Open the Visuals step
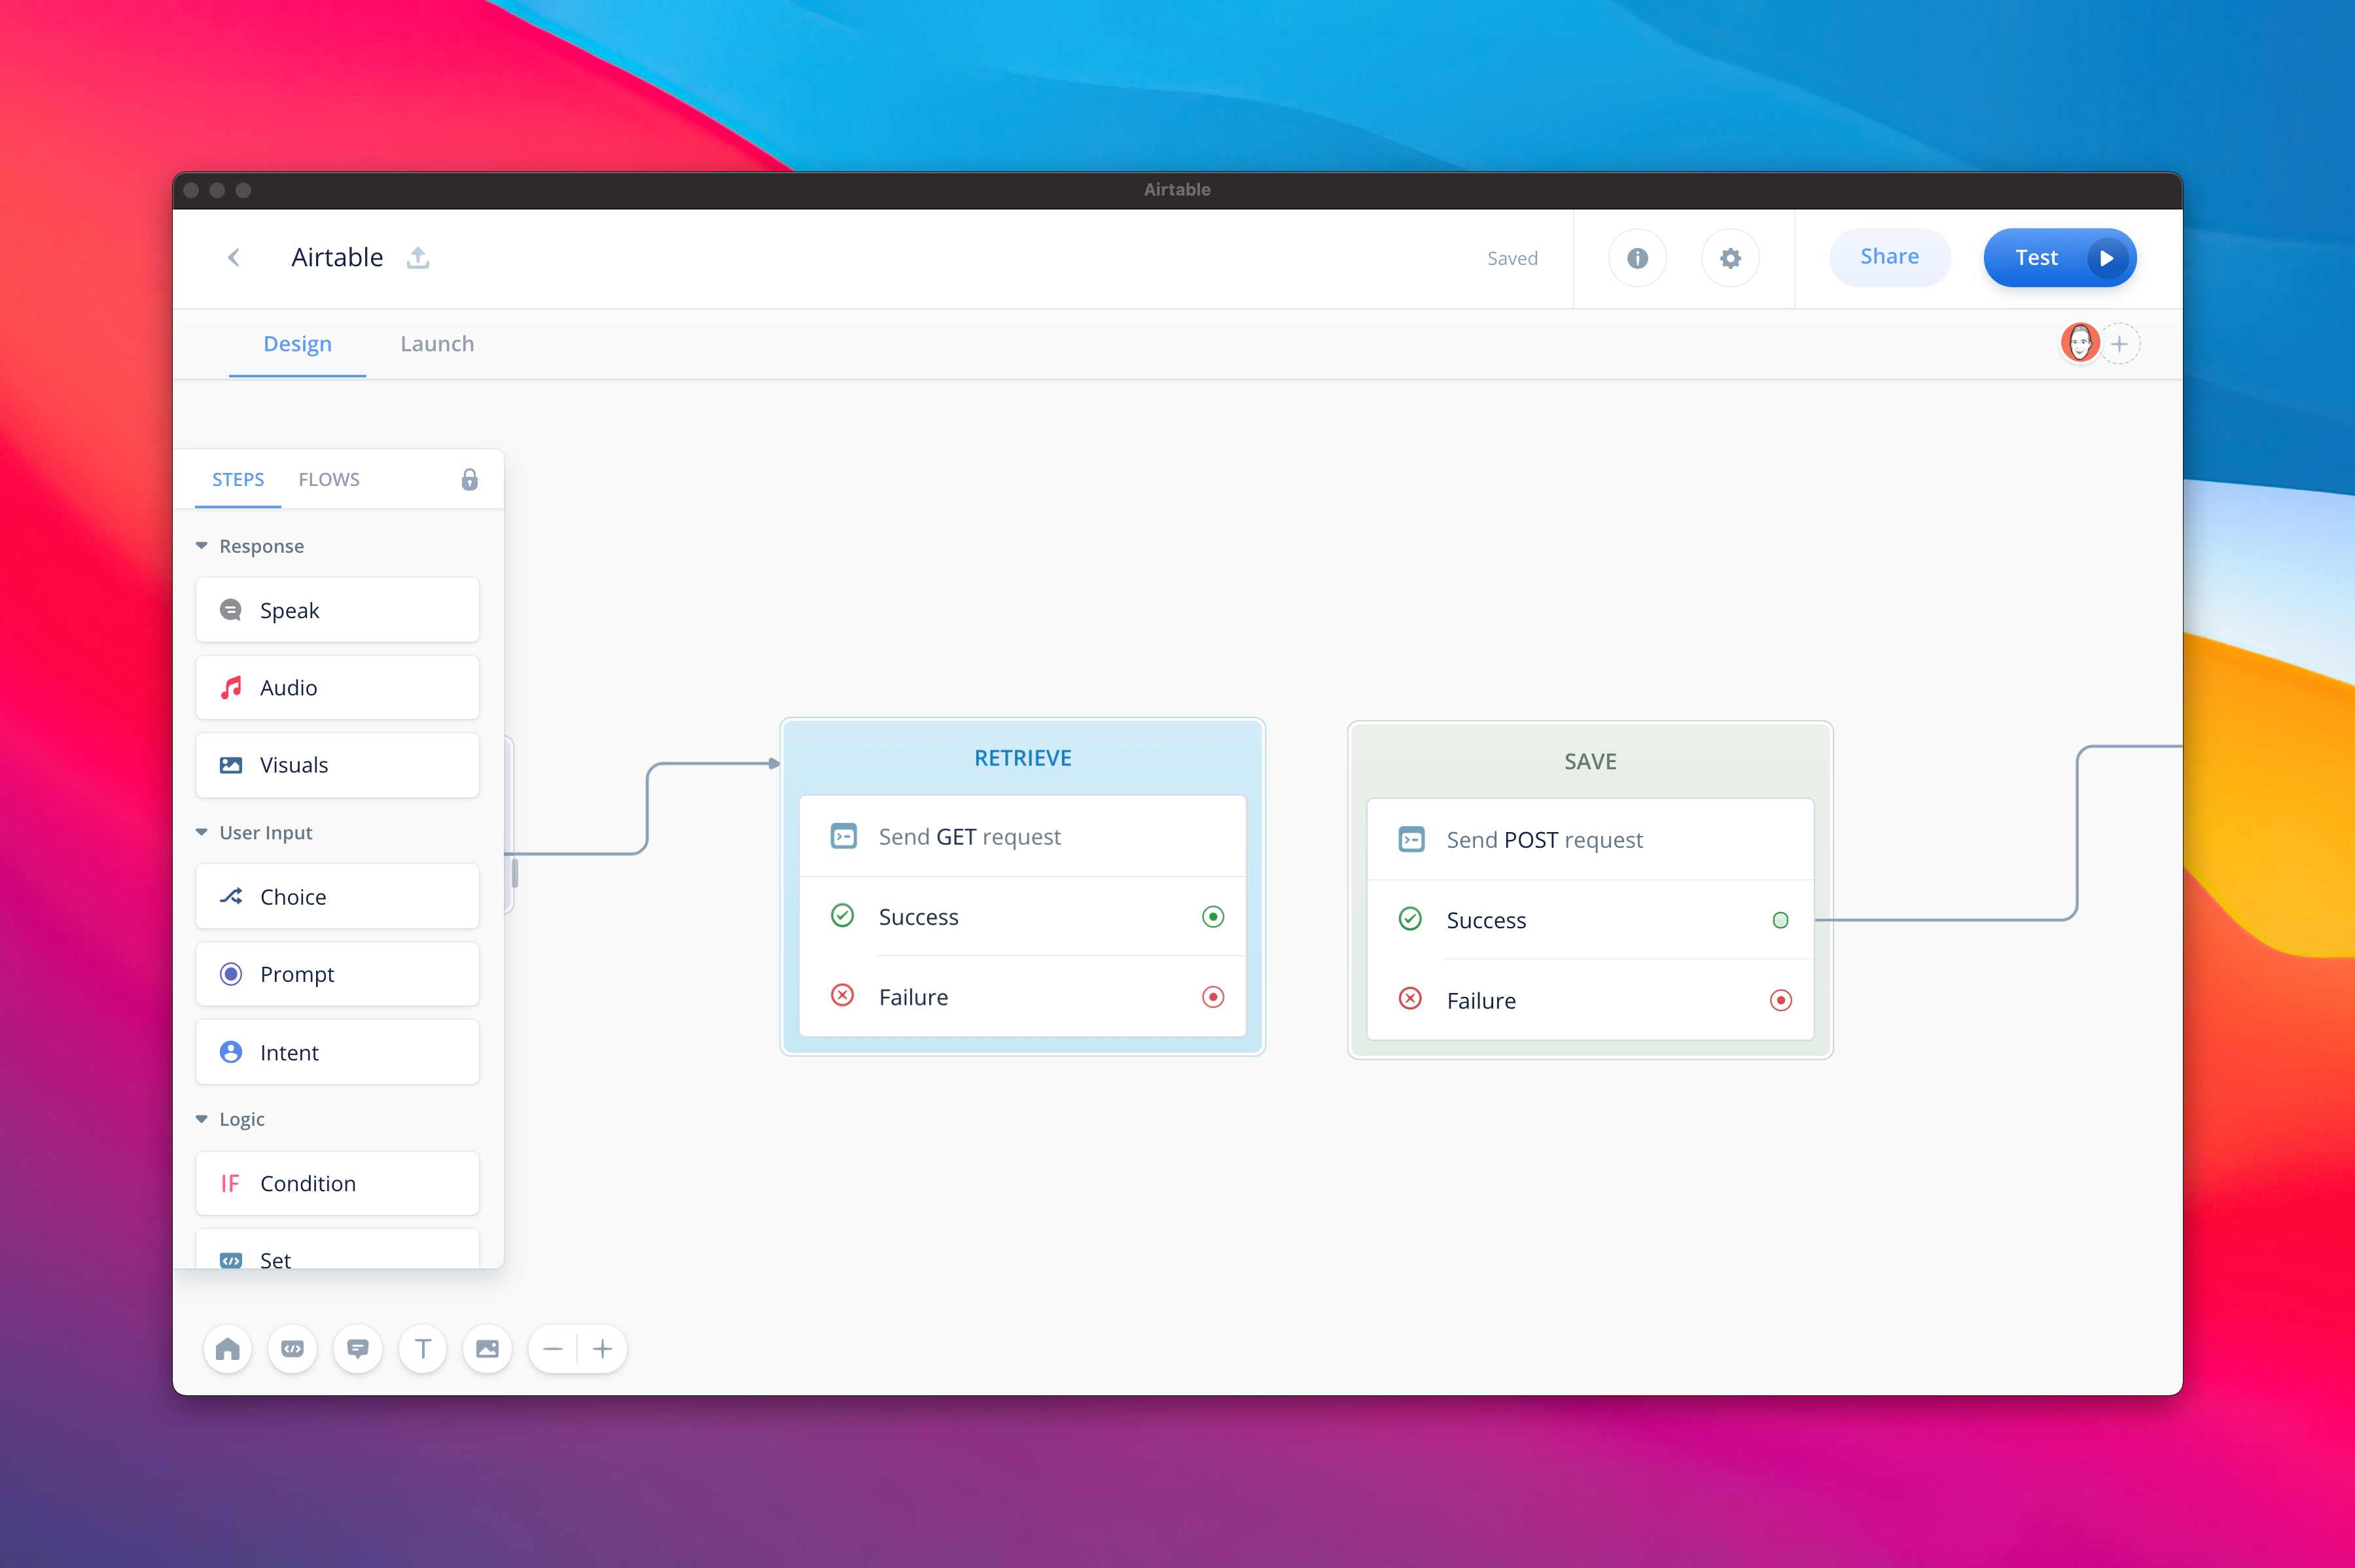The width and height of the screenshot is (2355, 1568). click(337, 765)
